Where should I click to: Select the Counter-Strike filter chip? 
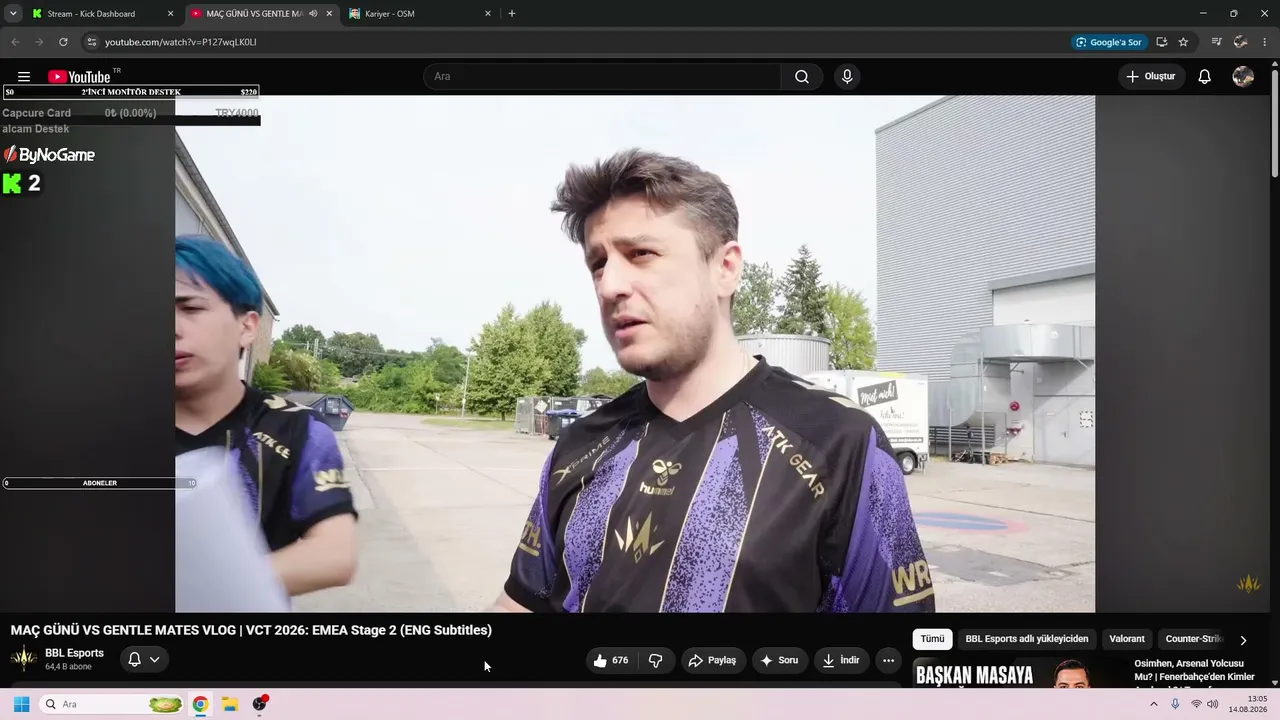1194,639
